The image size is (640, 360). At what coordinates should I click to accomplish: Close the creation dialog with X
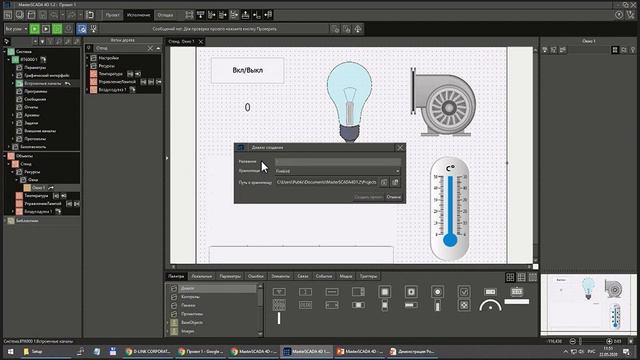pyautogui.click(x=400, y=148)
